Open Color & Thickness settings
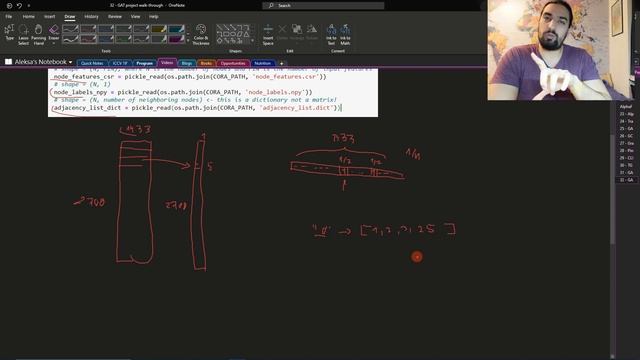The height and width of the screenshot is (360, 640). [201, 34]
